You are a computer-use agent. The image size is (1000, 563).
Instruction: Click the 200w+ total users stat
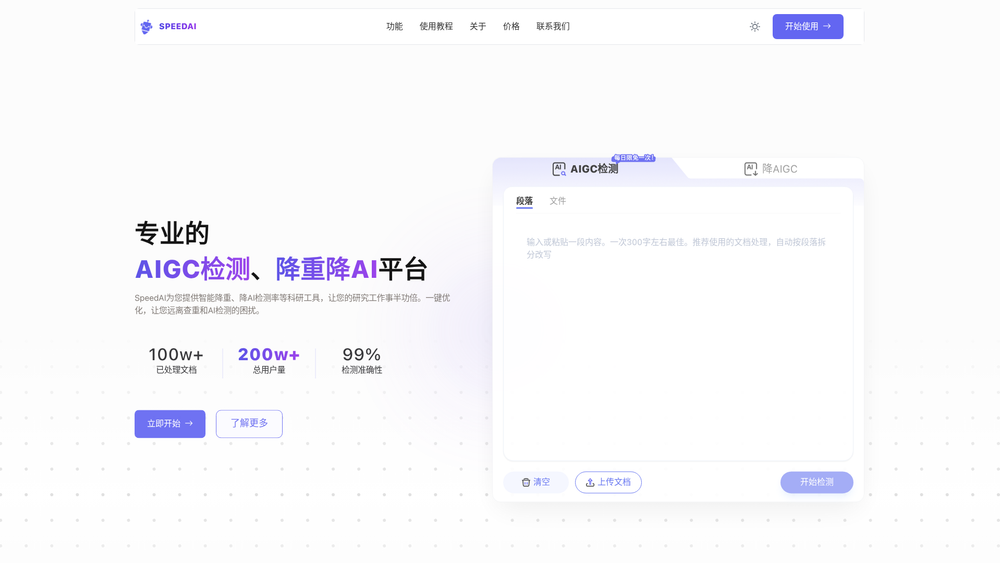(x=268, y=355)
